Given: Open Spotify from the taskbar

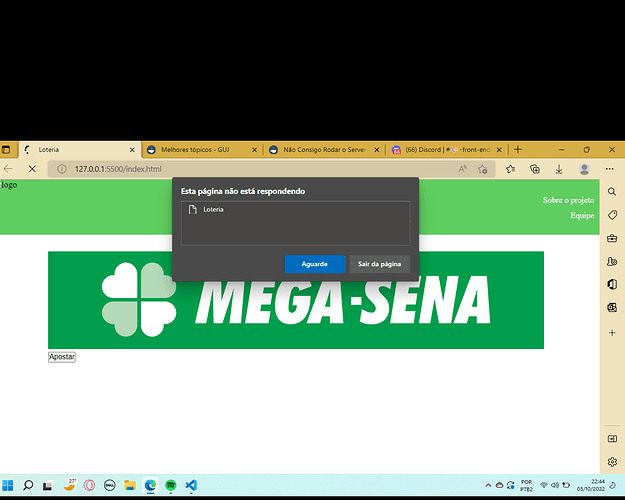Looking at the screenshot, I should click(x=171, y=485).
